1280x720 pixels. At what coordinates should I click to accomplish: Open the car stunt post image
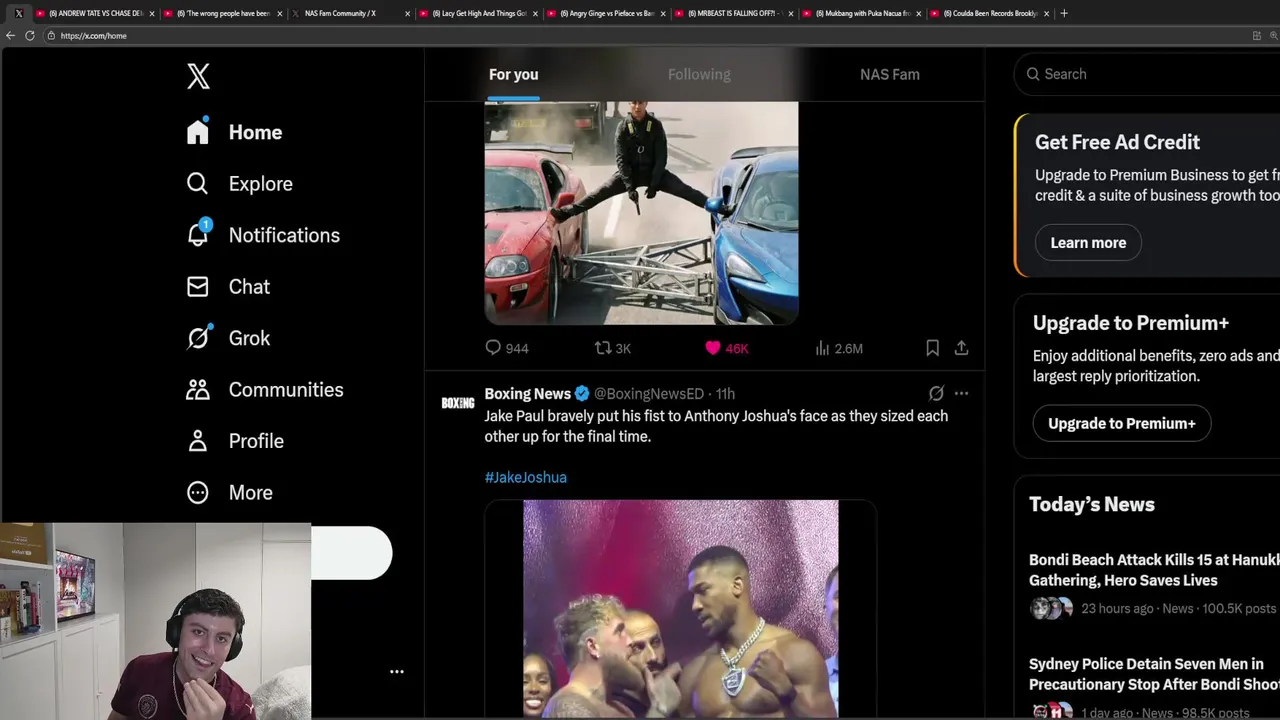[x=641, y=212]
